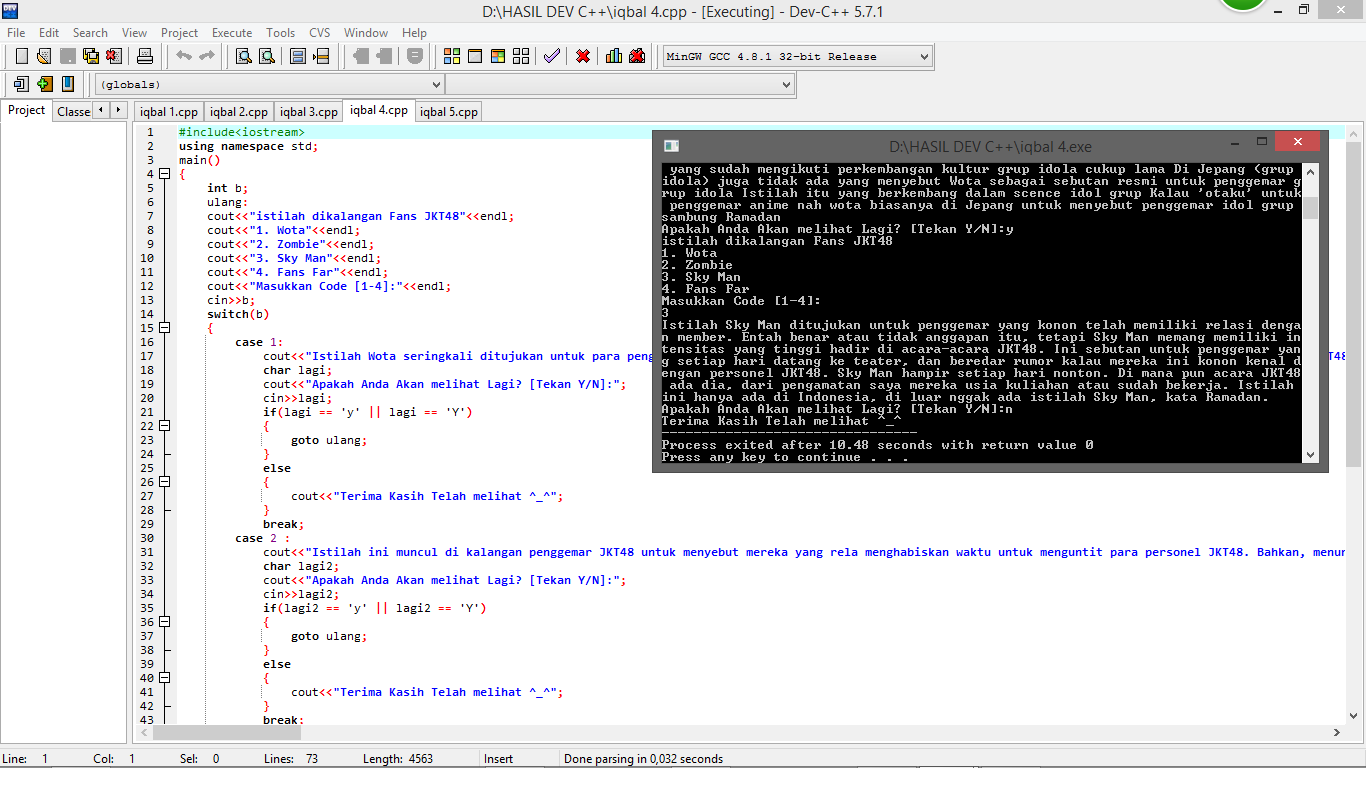Save the current file via toolbar icon

click(68, 56)
